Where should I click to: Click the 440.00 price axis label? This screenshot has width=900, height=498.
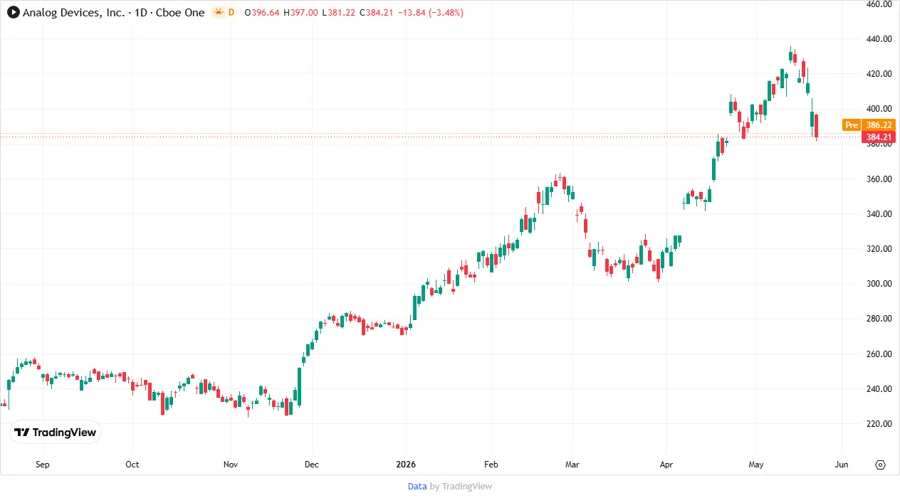[879, 39]
